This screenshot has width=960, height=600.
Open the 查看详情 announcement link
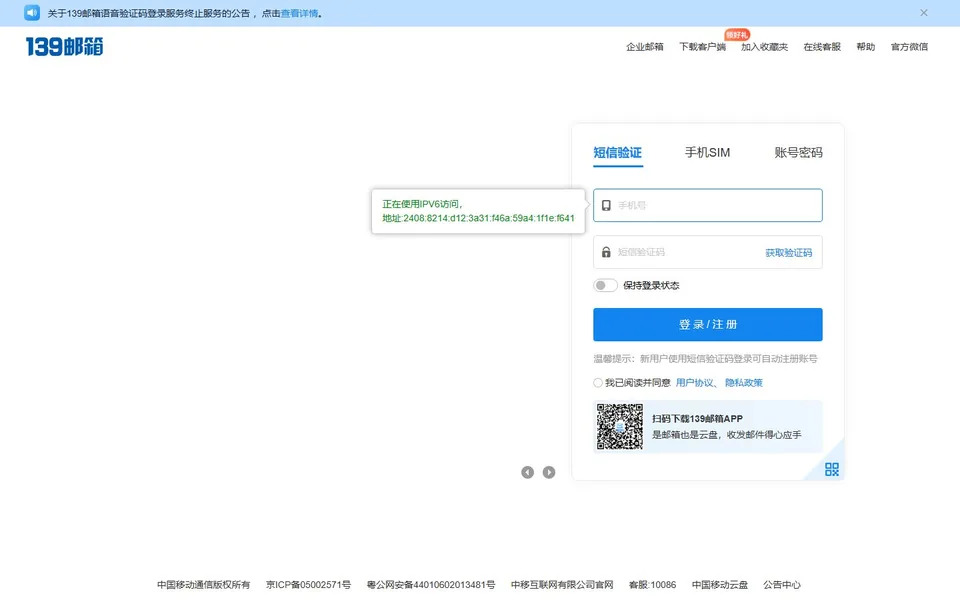[299, 13]
